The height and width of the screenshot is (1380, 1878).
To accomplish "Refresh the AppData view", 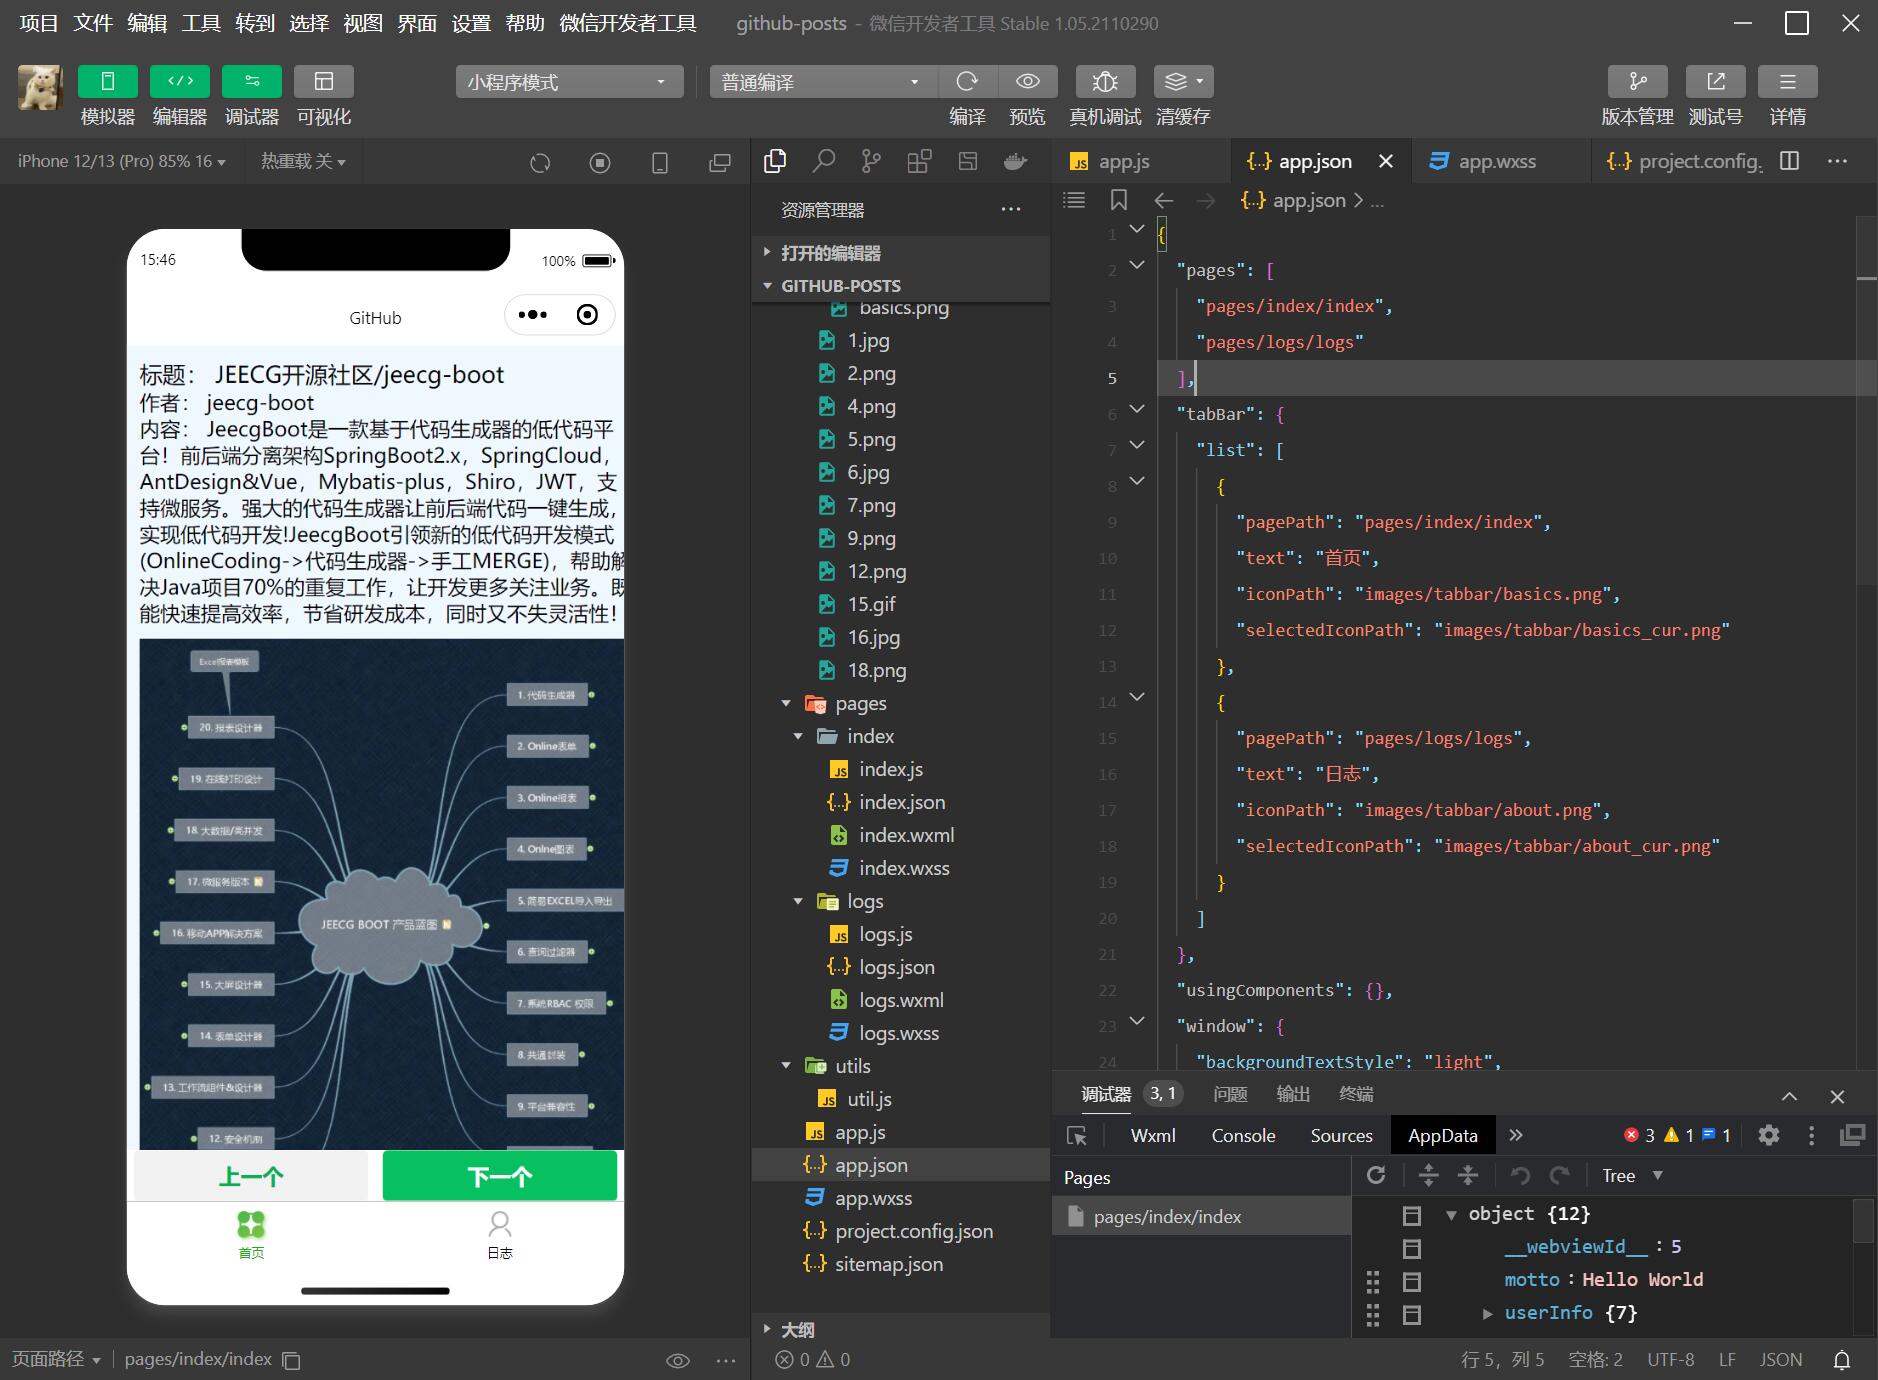I will point(1376,1175).
